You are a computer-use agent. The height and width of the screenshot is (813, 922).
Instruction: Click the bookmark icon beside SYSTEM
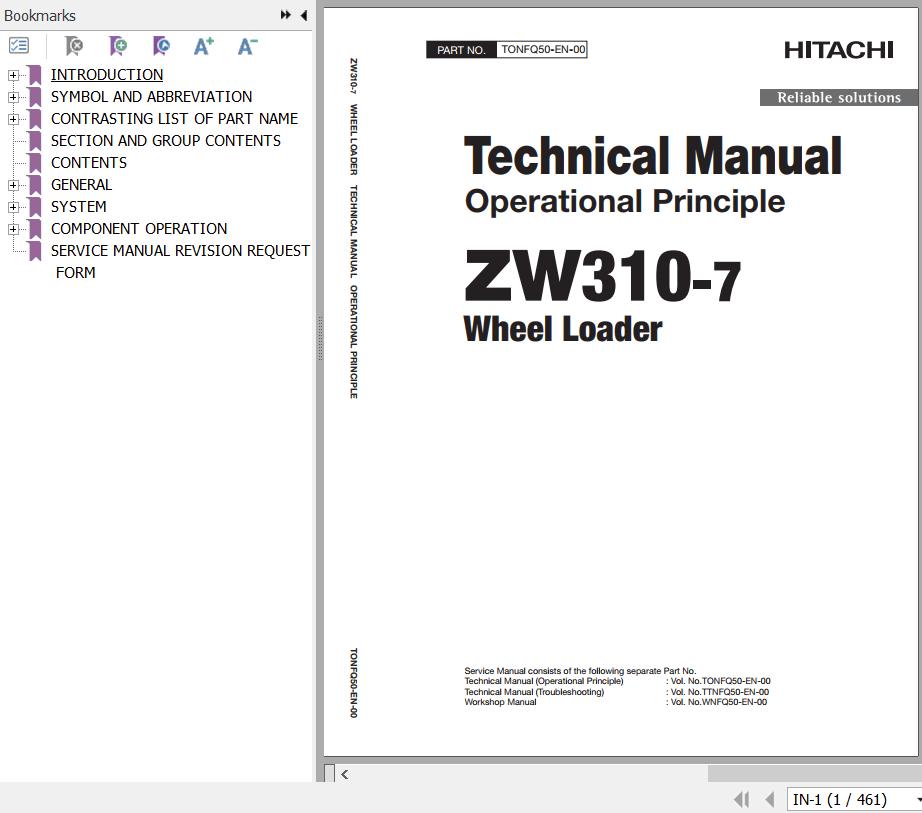[35, 207]
